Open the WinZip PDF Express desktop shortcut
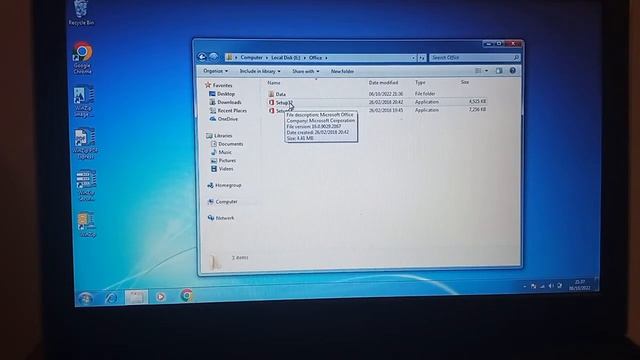640x360 pixels. 85,143
